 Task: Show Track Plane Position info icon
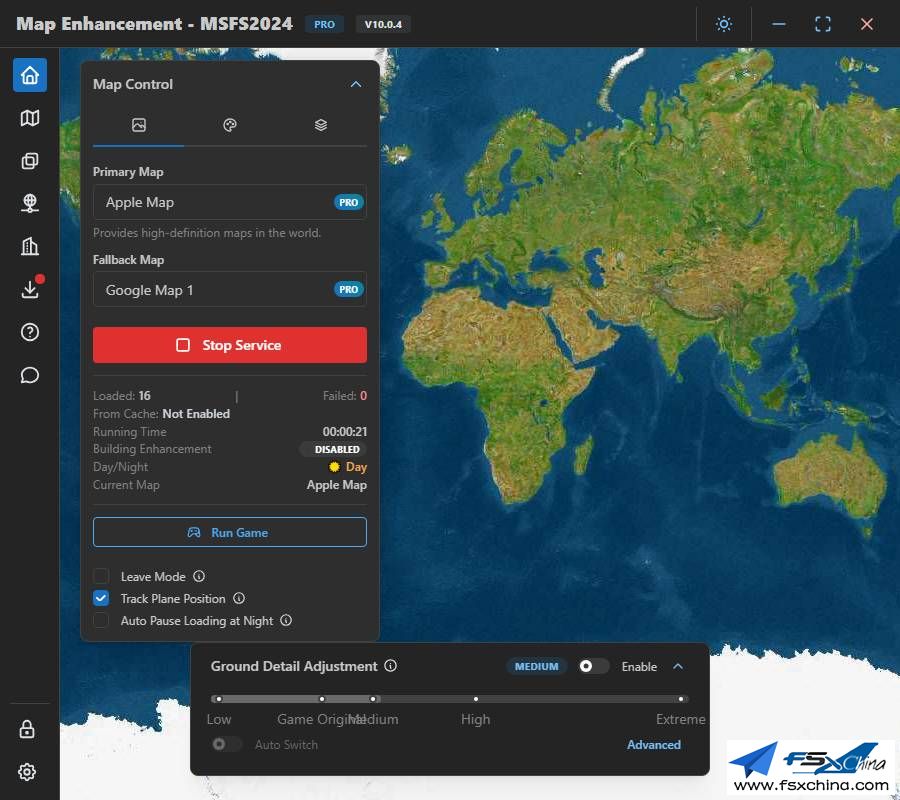coord(239,599)
